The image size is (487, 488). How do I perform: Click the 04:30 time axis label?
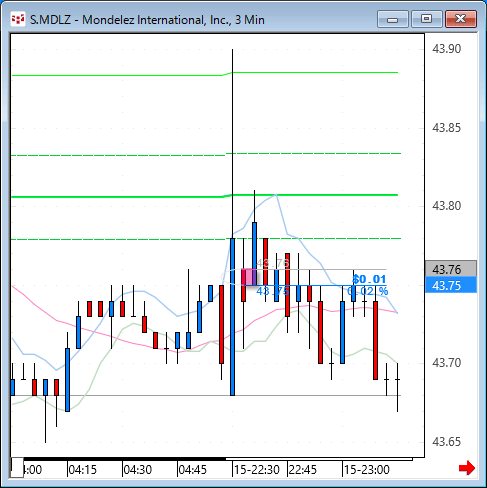[138, 470]
